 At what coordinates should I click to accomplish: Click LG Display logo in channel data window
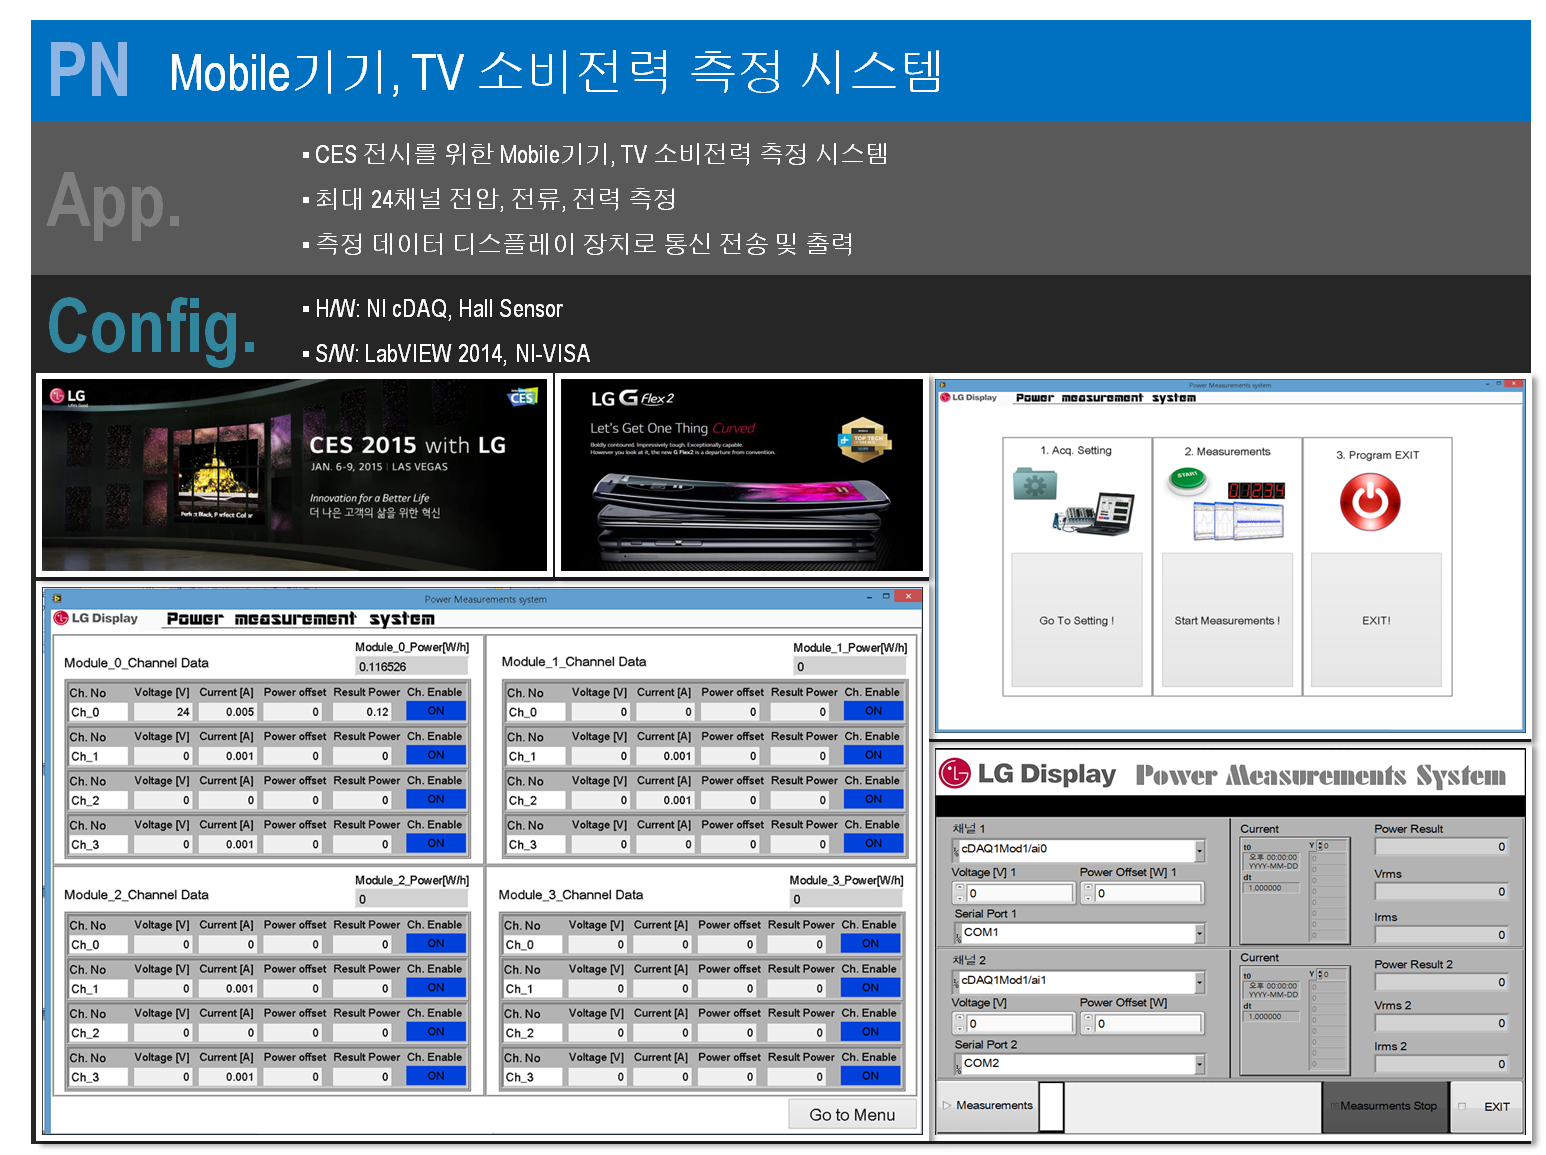96,618
